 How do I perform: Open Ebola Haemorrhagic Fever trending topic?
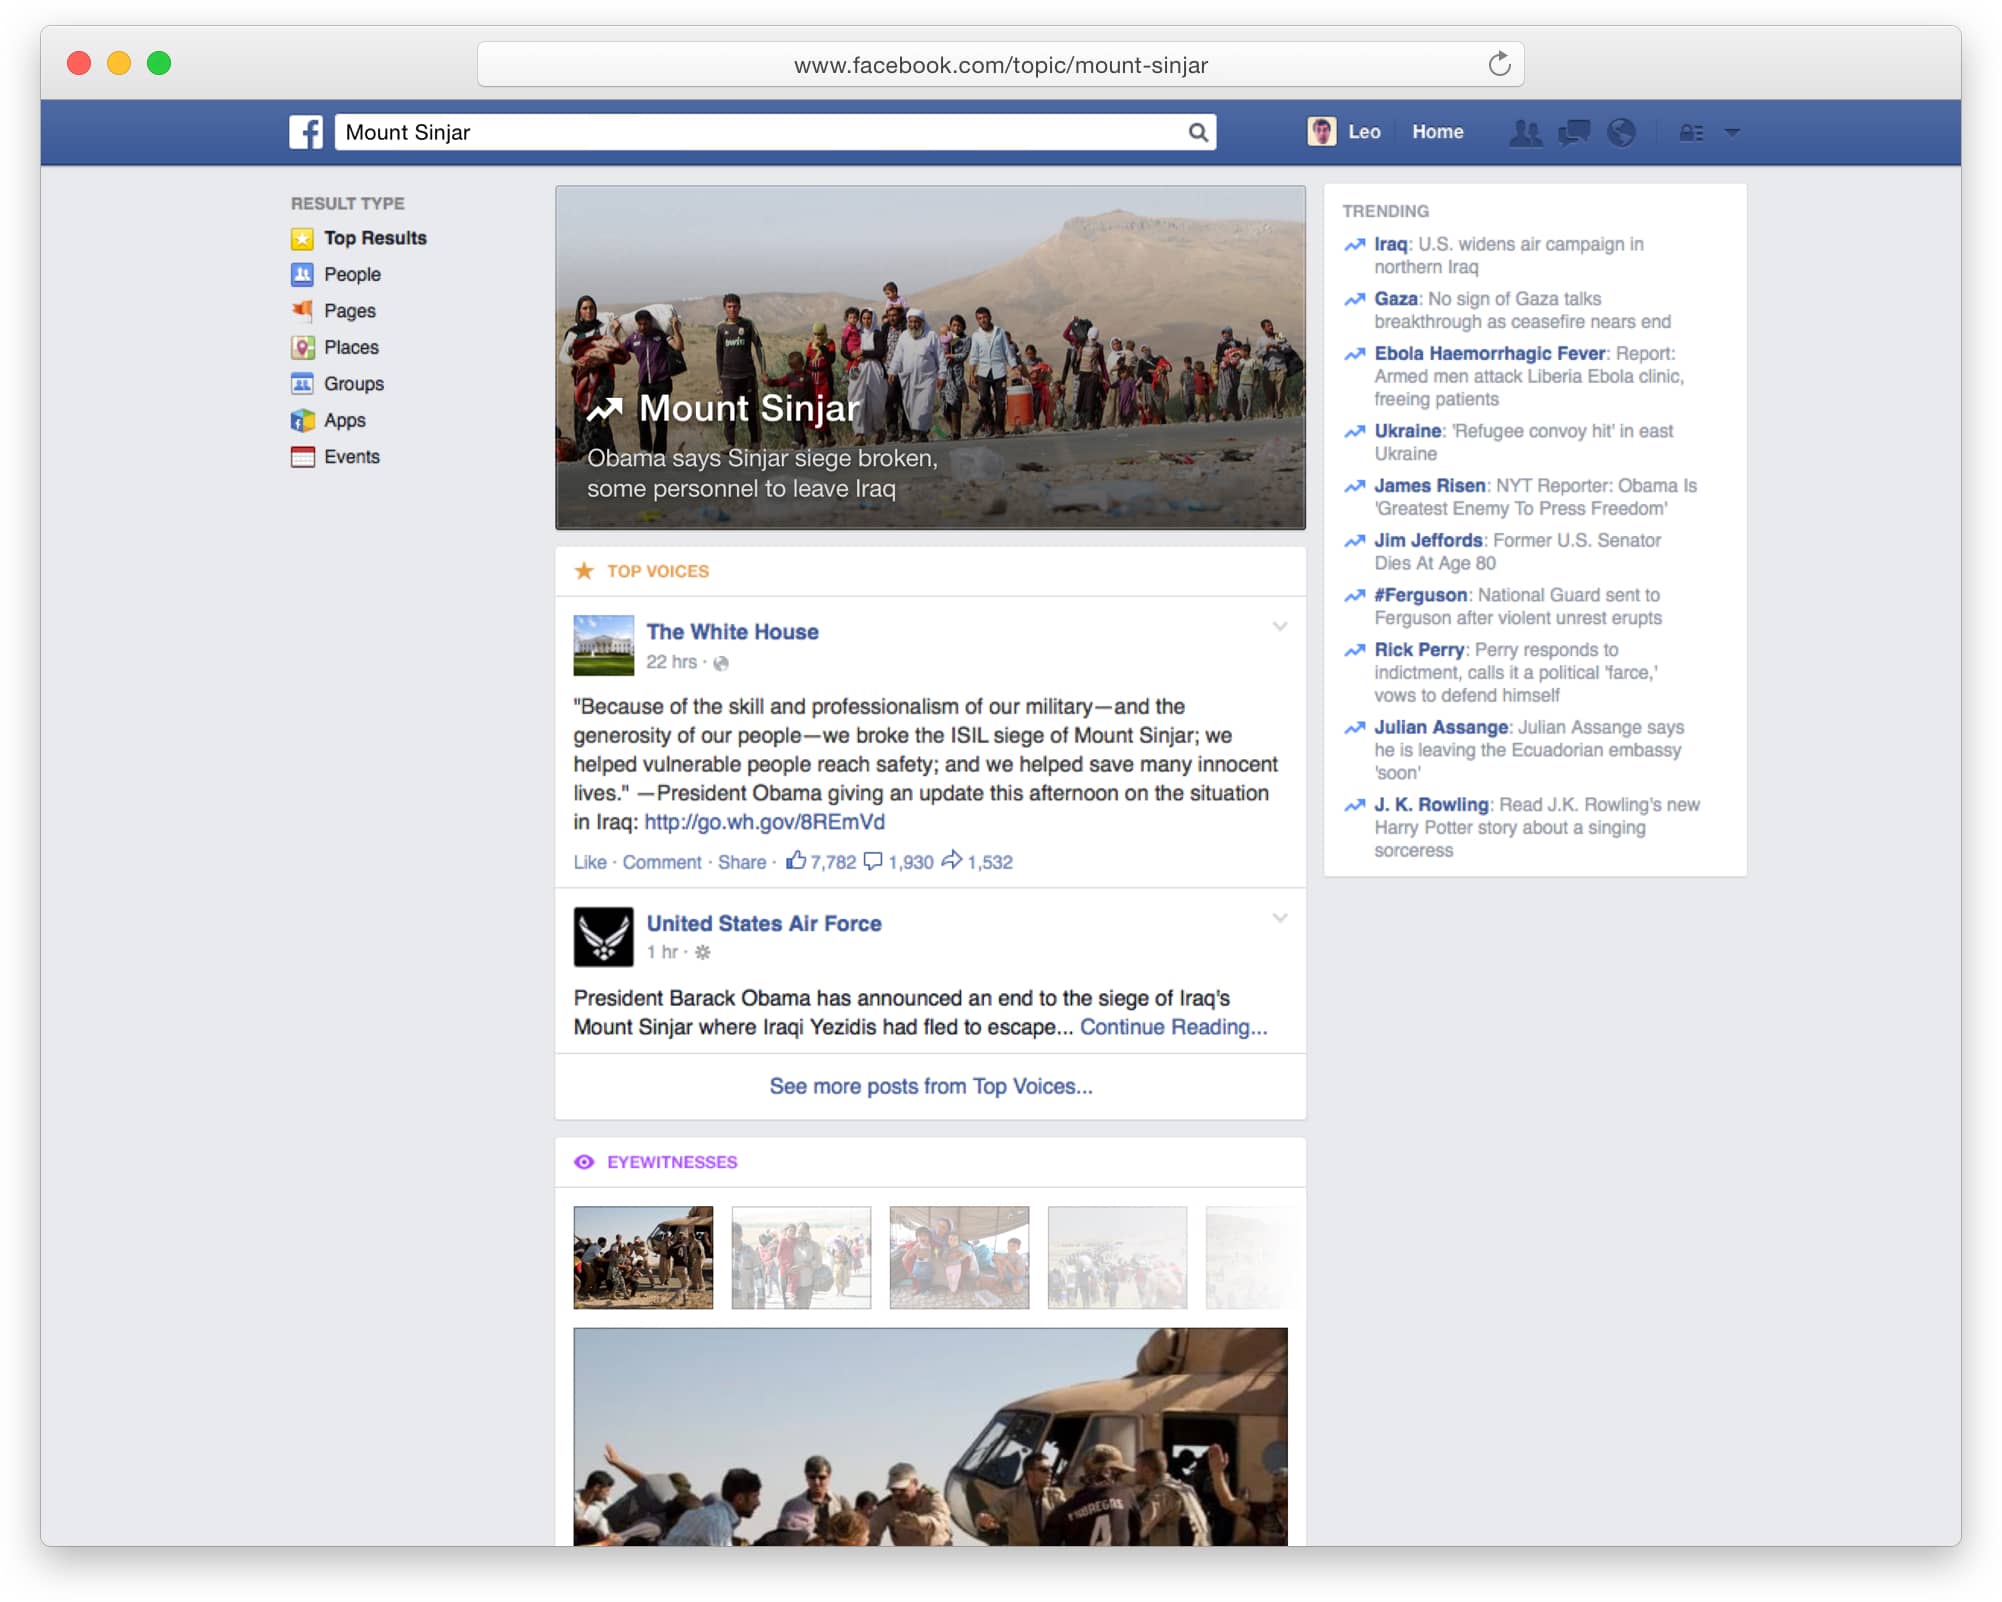(x=1489, y=354)
